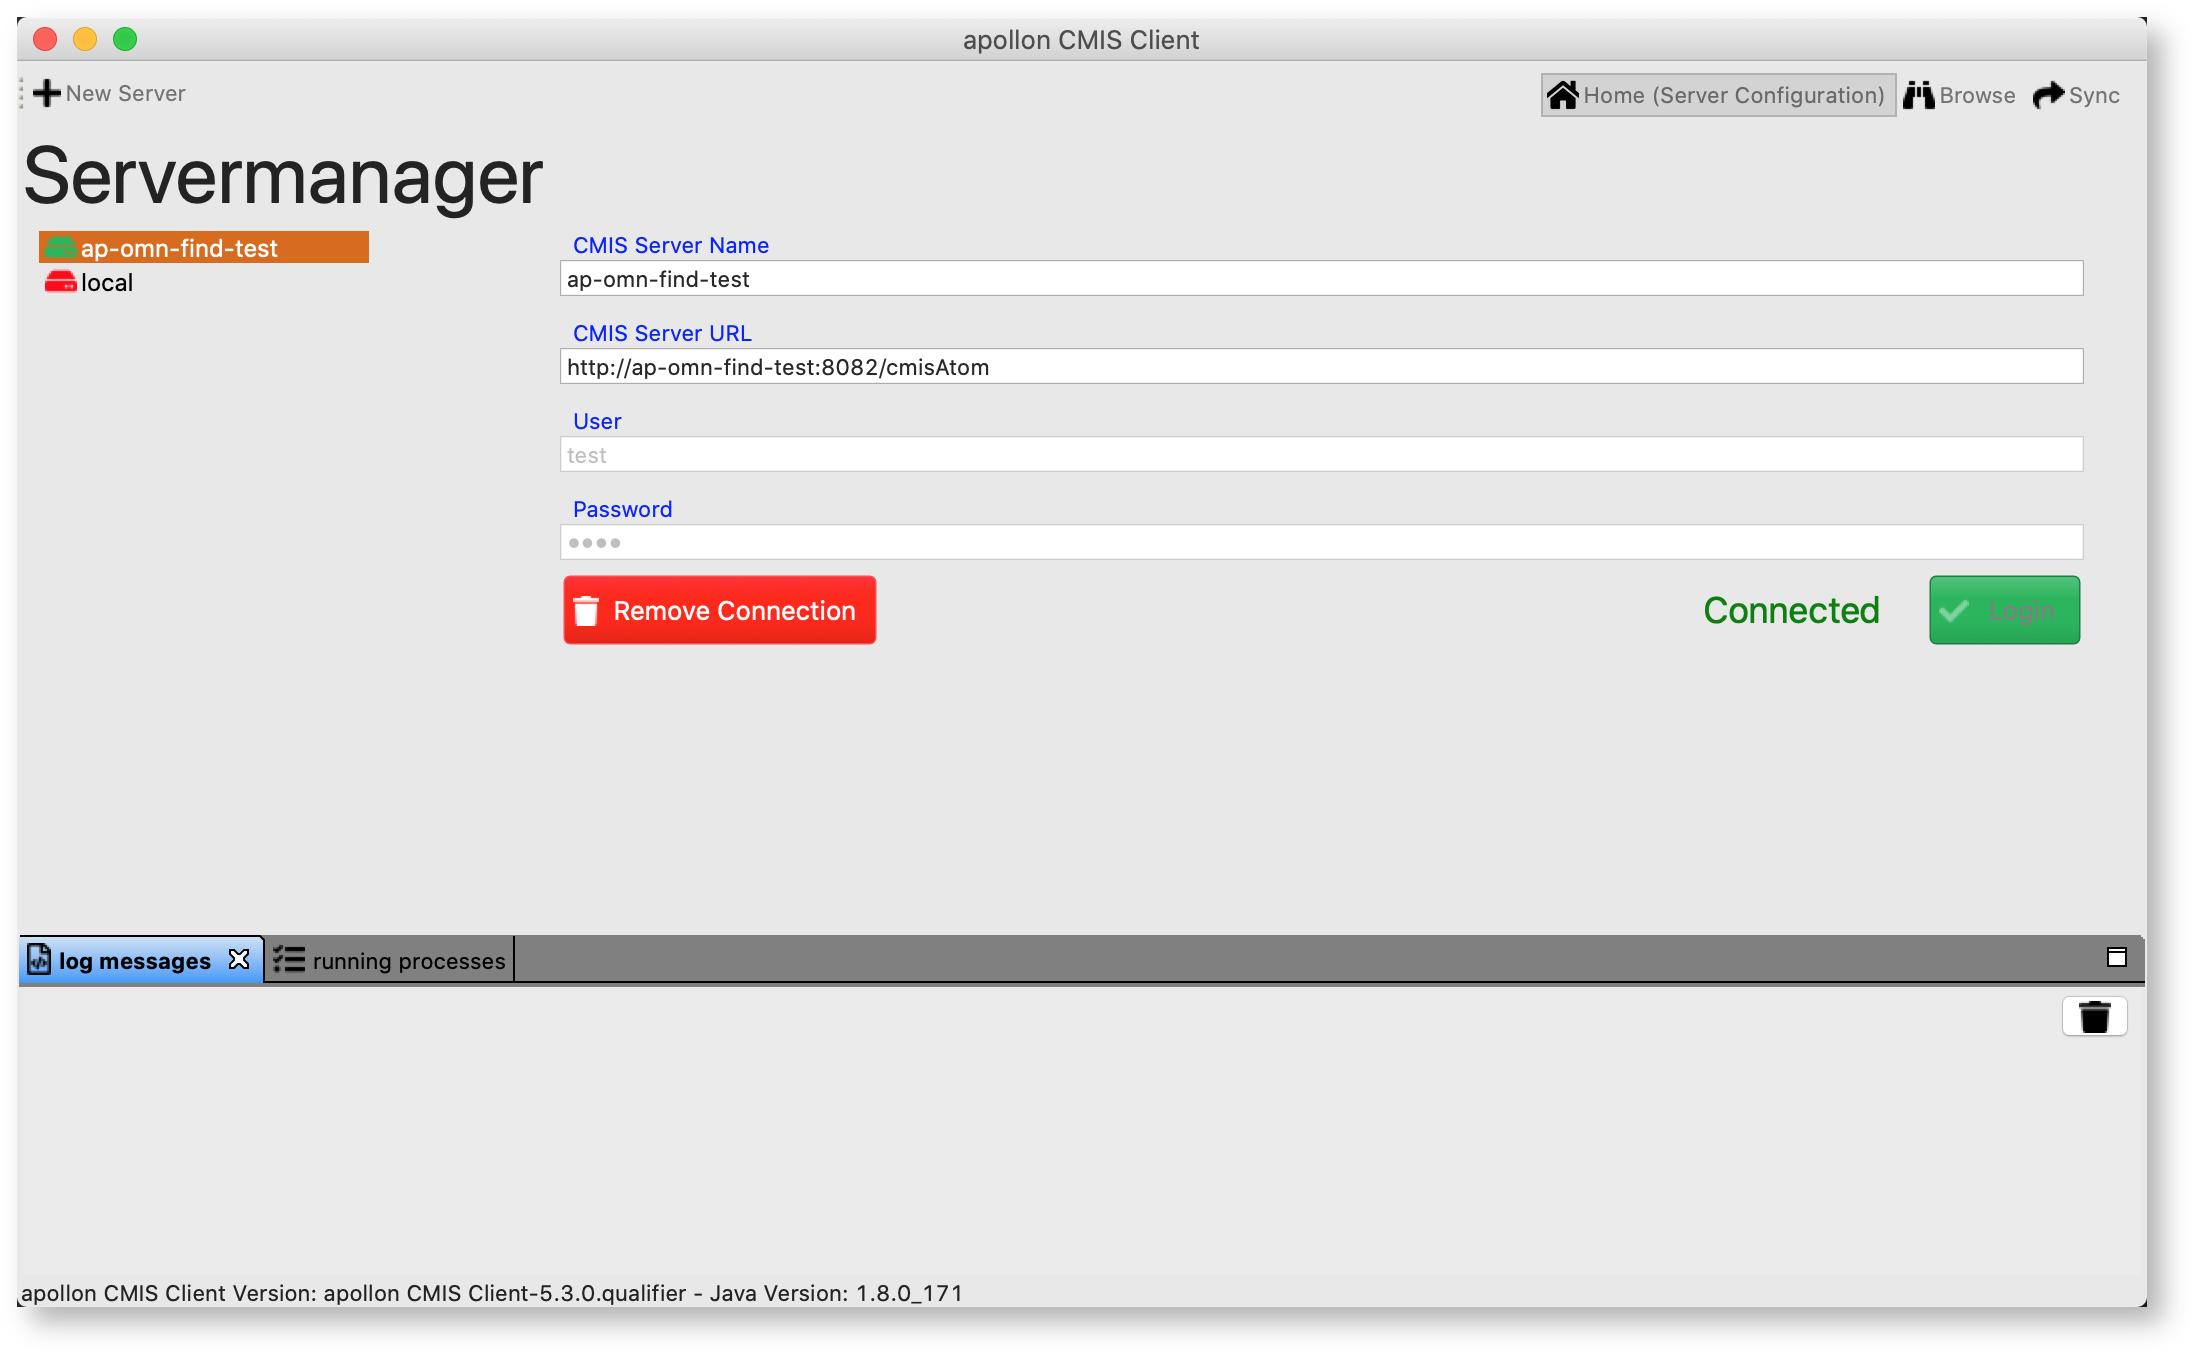
Task: Switch to the running processes tab
Action: pos(390,961)
